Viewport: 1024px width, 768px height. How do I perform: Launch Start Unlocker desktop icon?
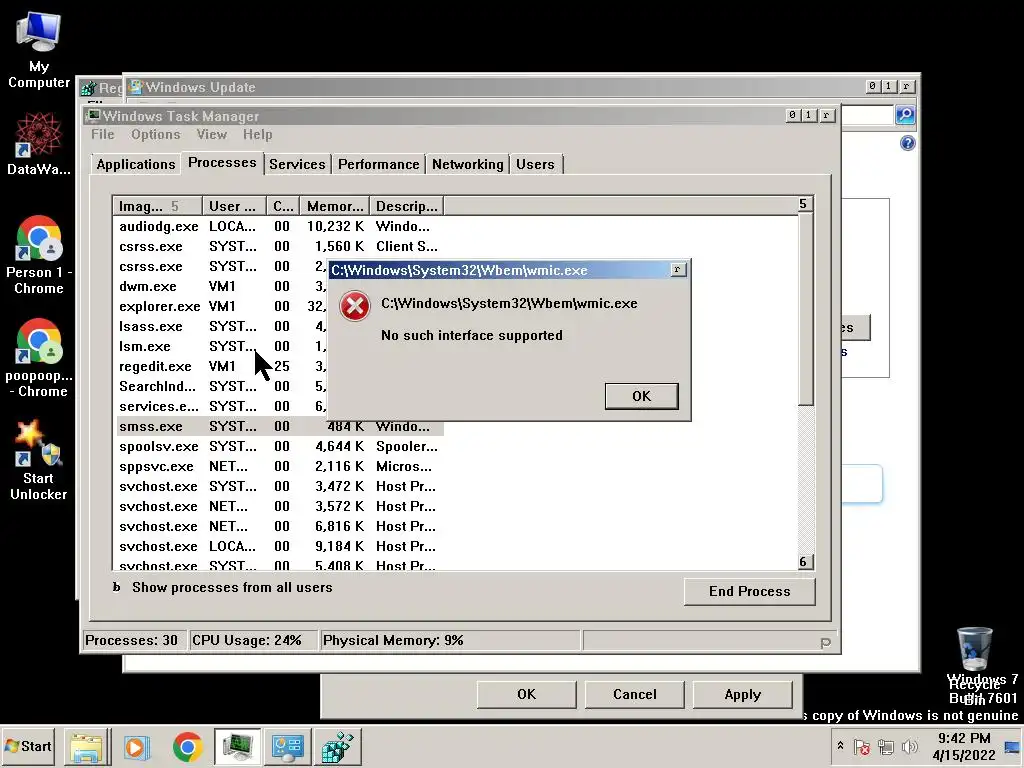click(x=39, y=461)
